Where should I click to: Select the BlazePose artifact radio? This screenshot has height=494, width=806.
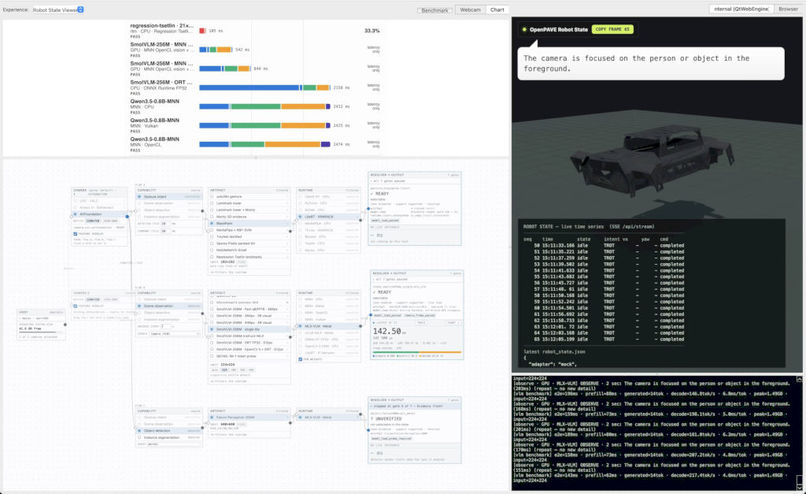[212, 224]
